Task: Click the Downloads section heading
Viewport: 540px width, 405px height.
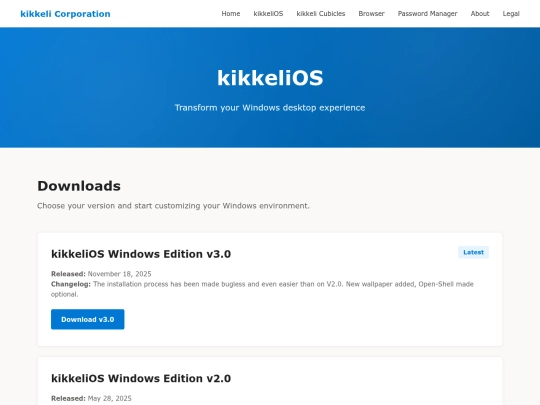Action: (x=79, y=186)
